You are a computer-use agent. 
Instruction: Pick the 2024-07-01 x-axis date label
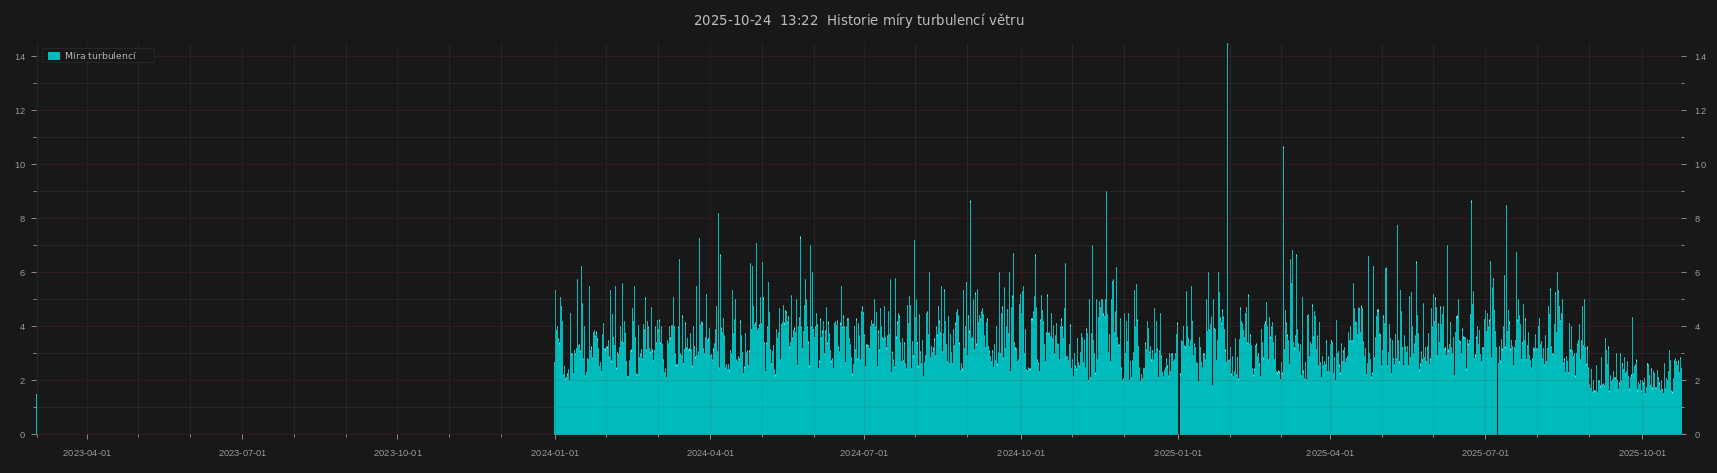coord(864,453)
